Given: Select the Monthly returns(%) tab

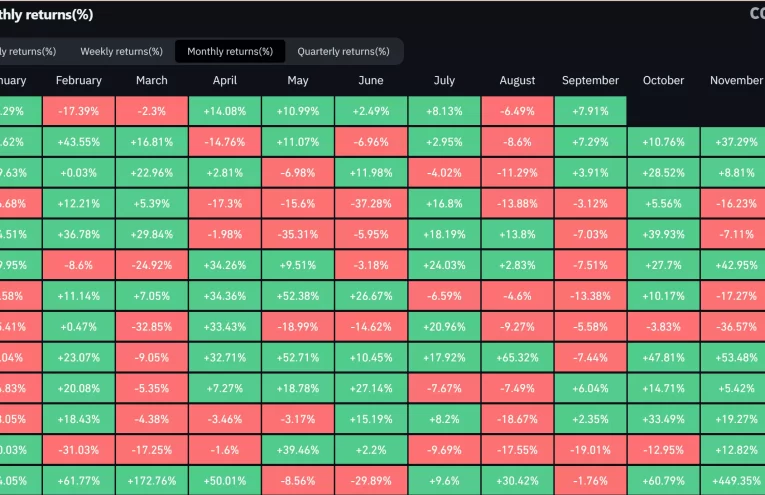Looking at the screenshot, I should pos(229,51).
